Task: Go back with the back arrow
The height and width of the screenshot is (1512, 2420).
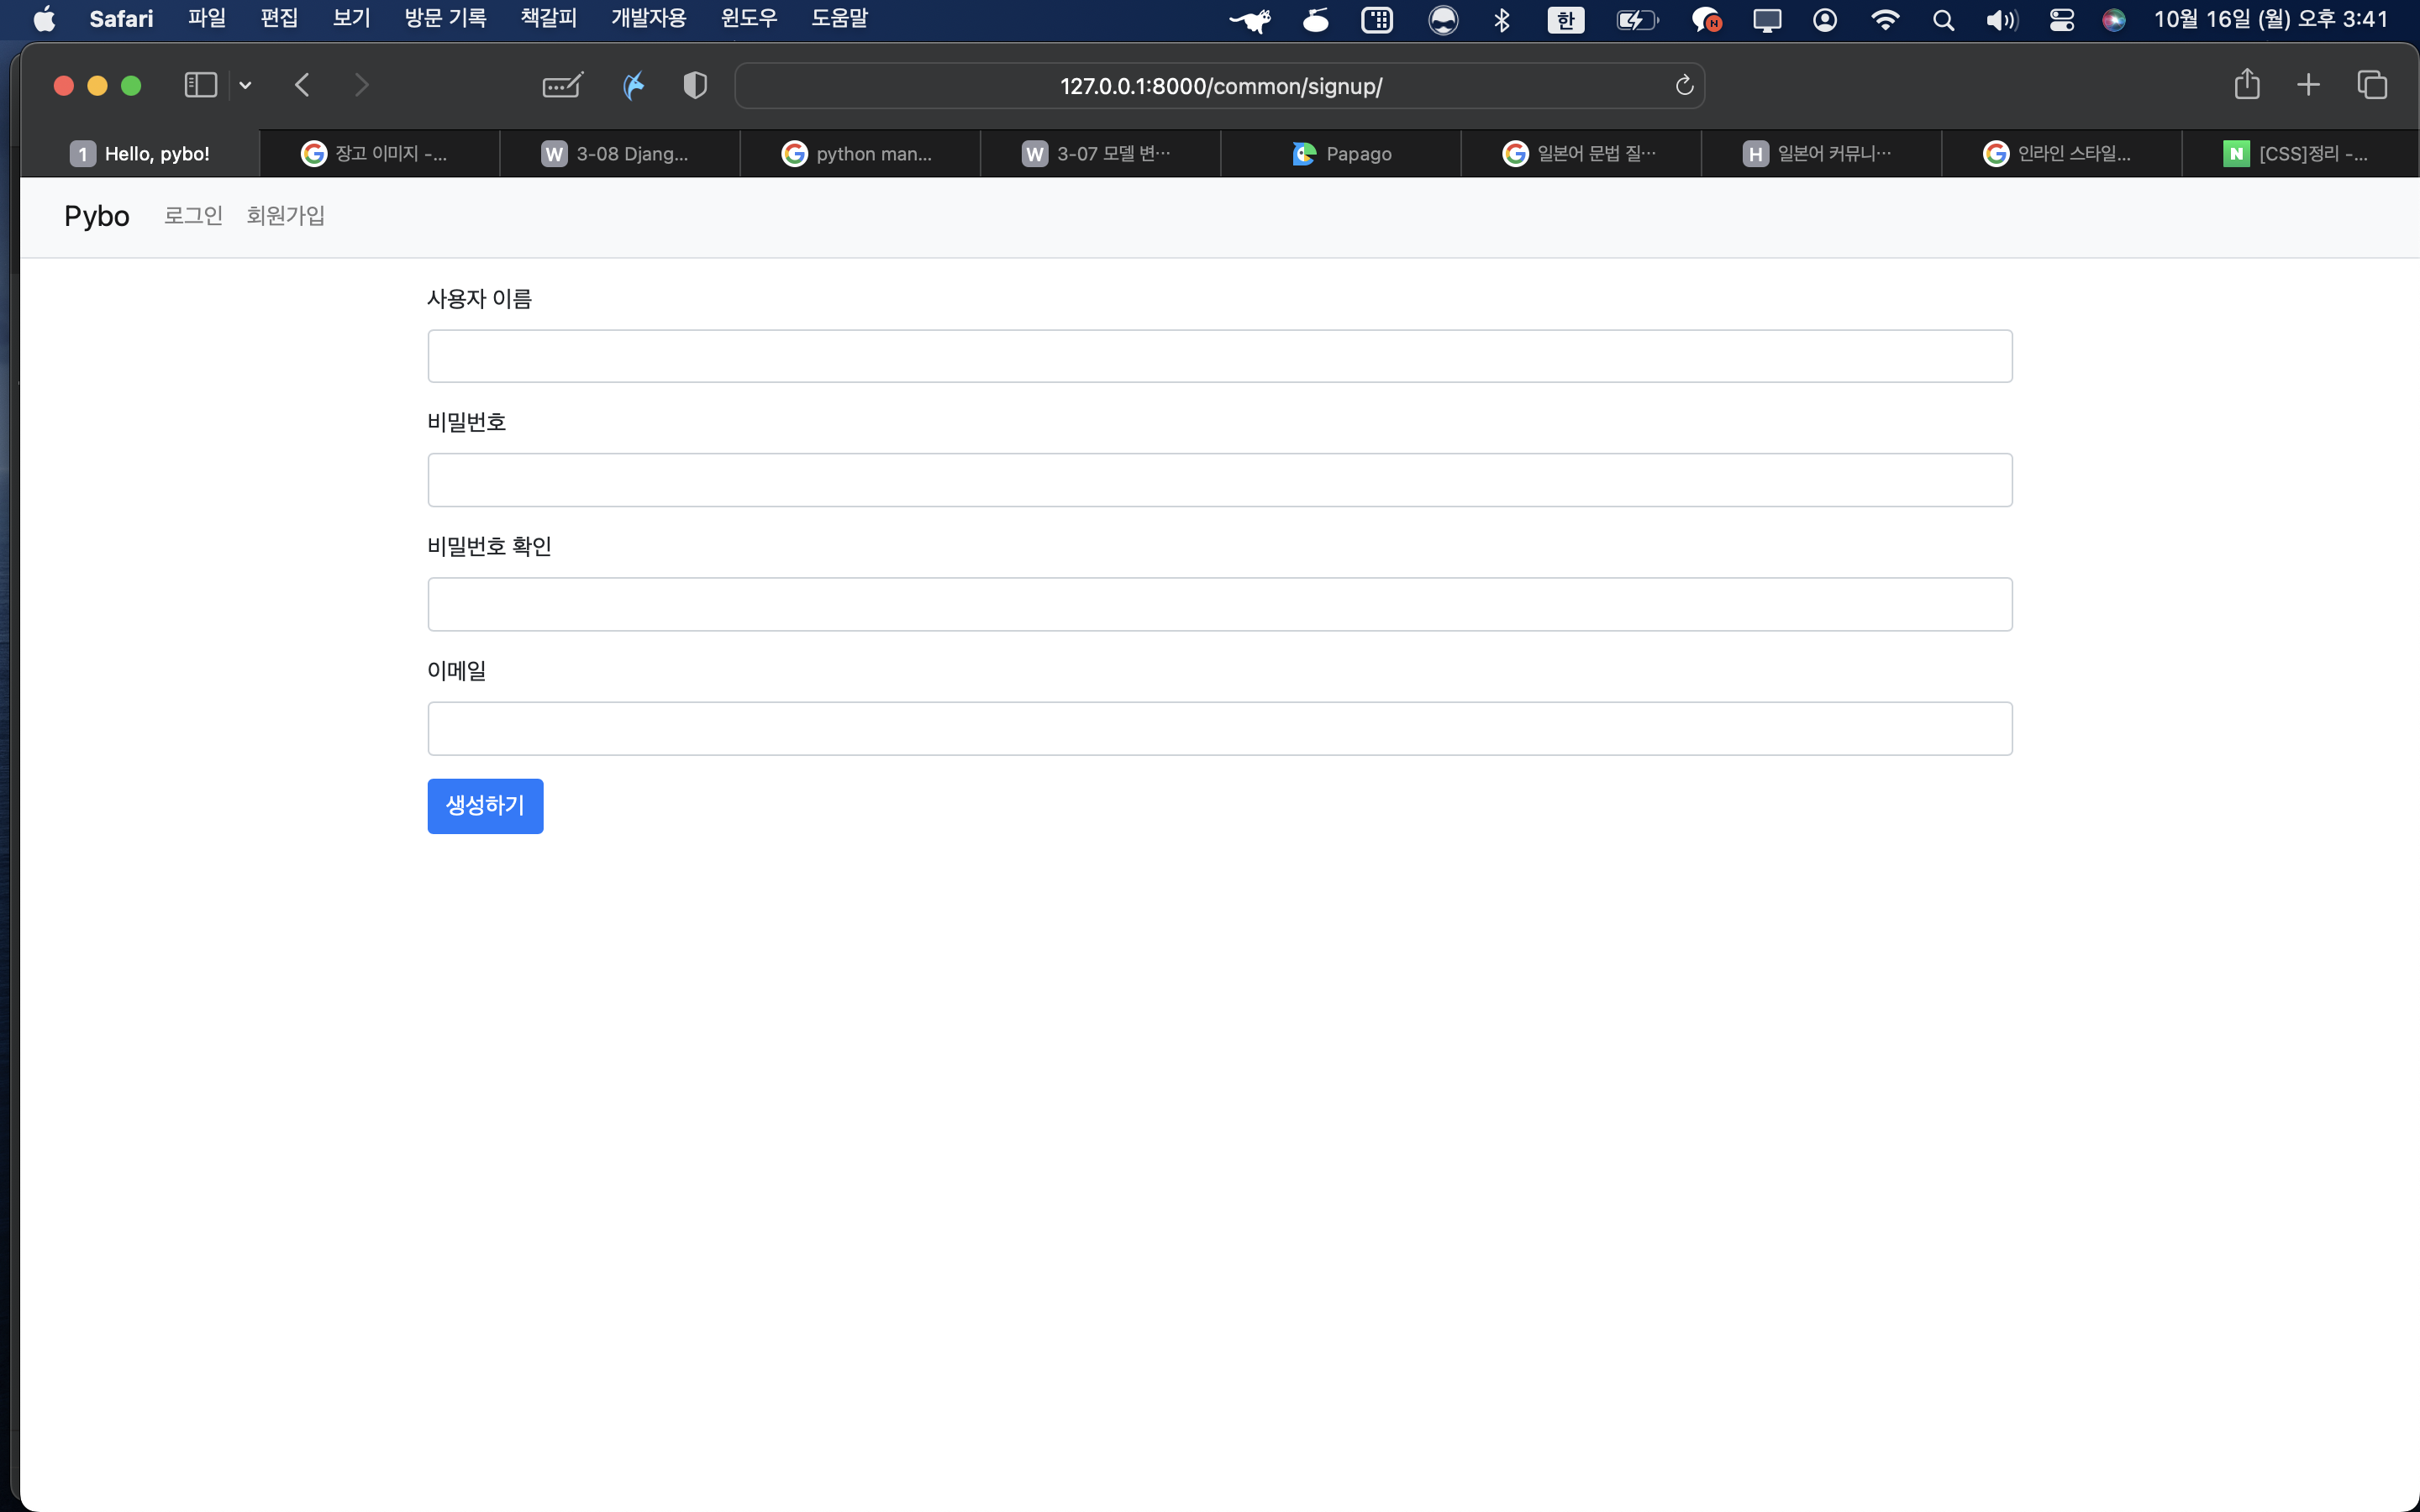Action: click(302, 85)
